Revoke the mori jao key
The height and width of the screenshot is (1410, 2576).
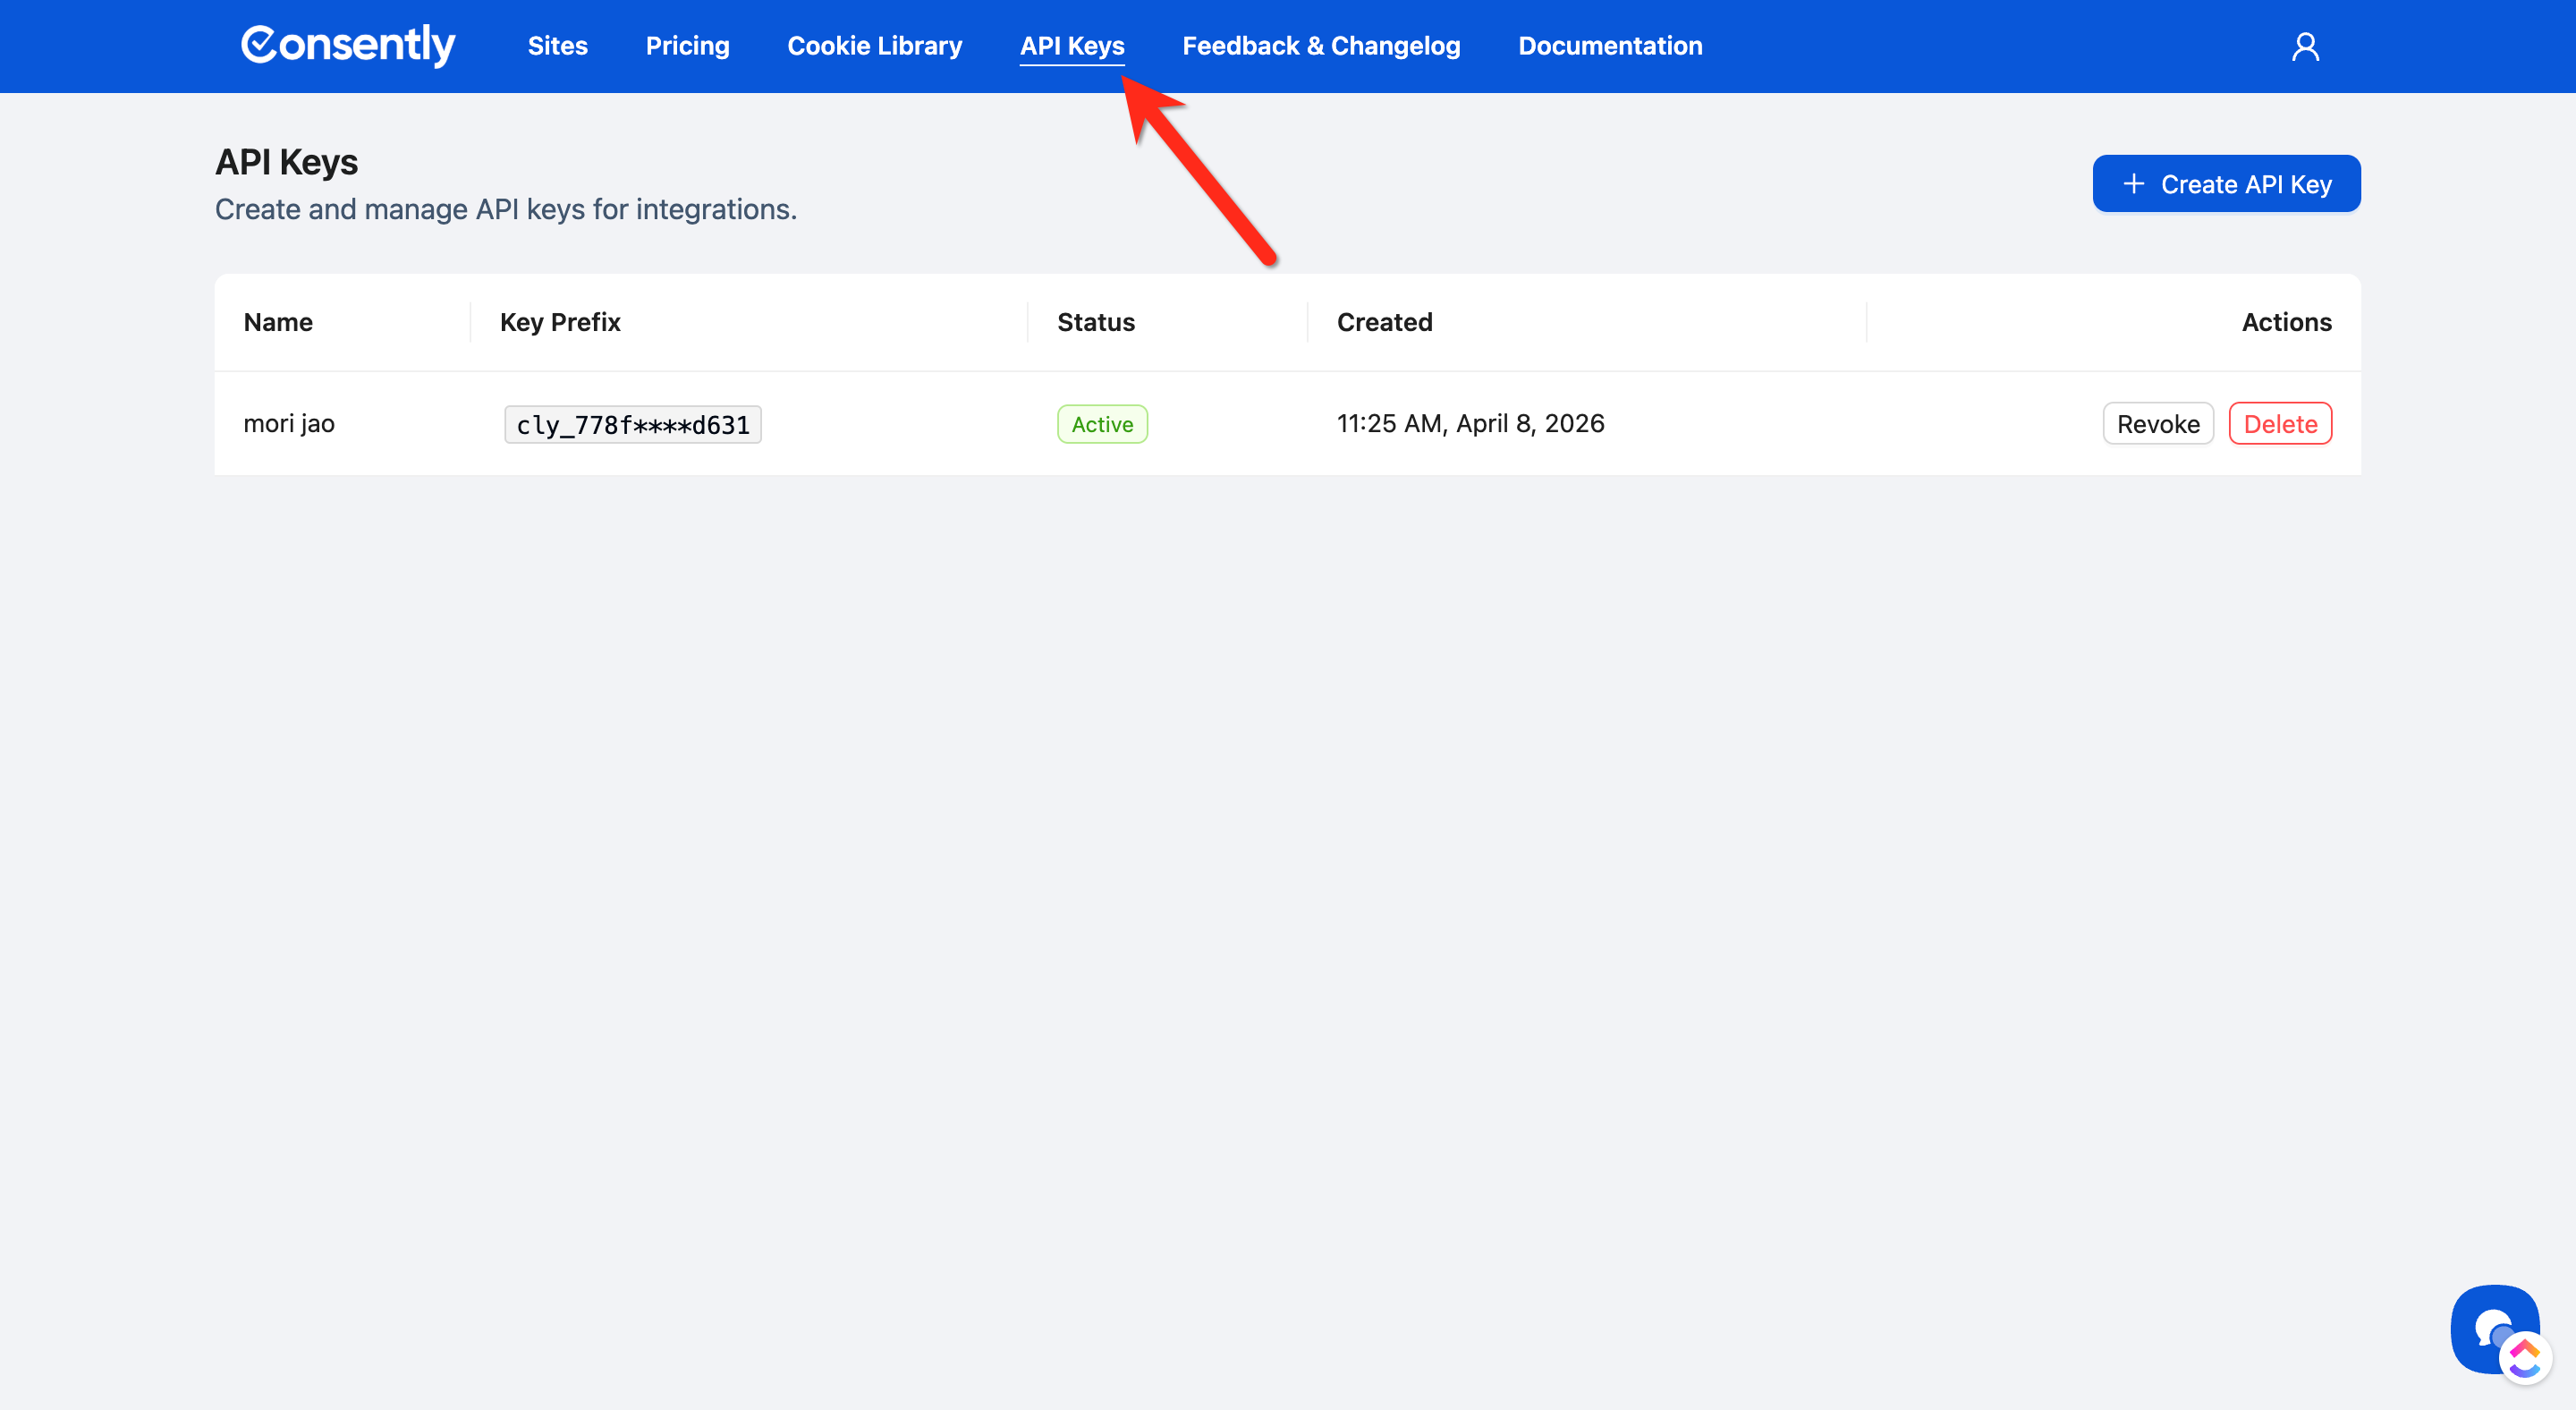click(2158, 424)
